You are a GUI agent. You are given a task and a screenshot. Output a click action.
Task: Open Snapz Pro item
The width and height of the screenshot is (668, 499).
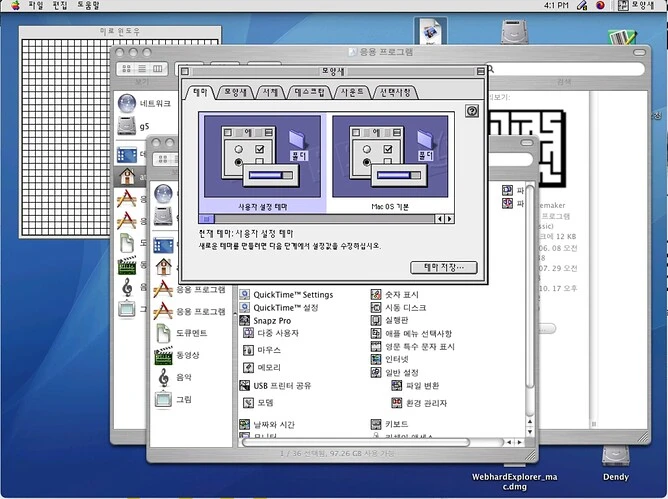coord(272,320)
